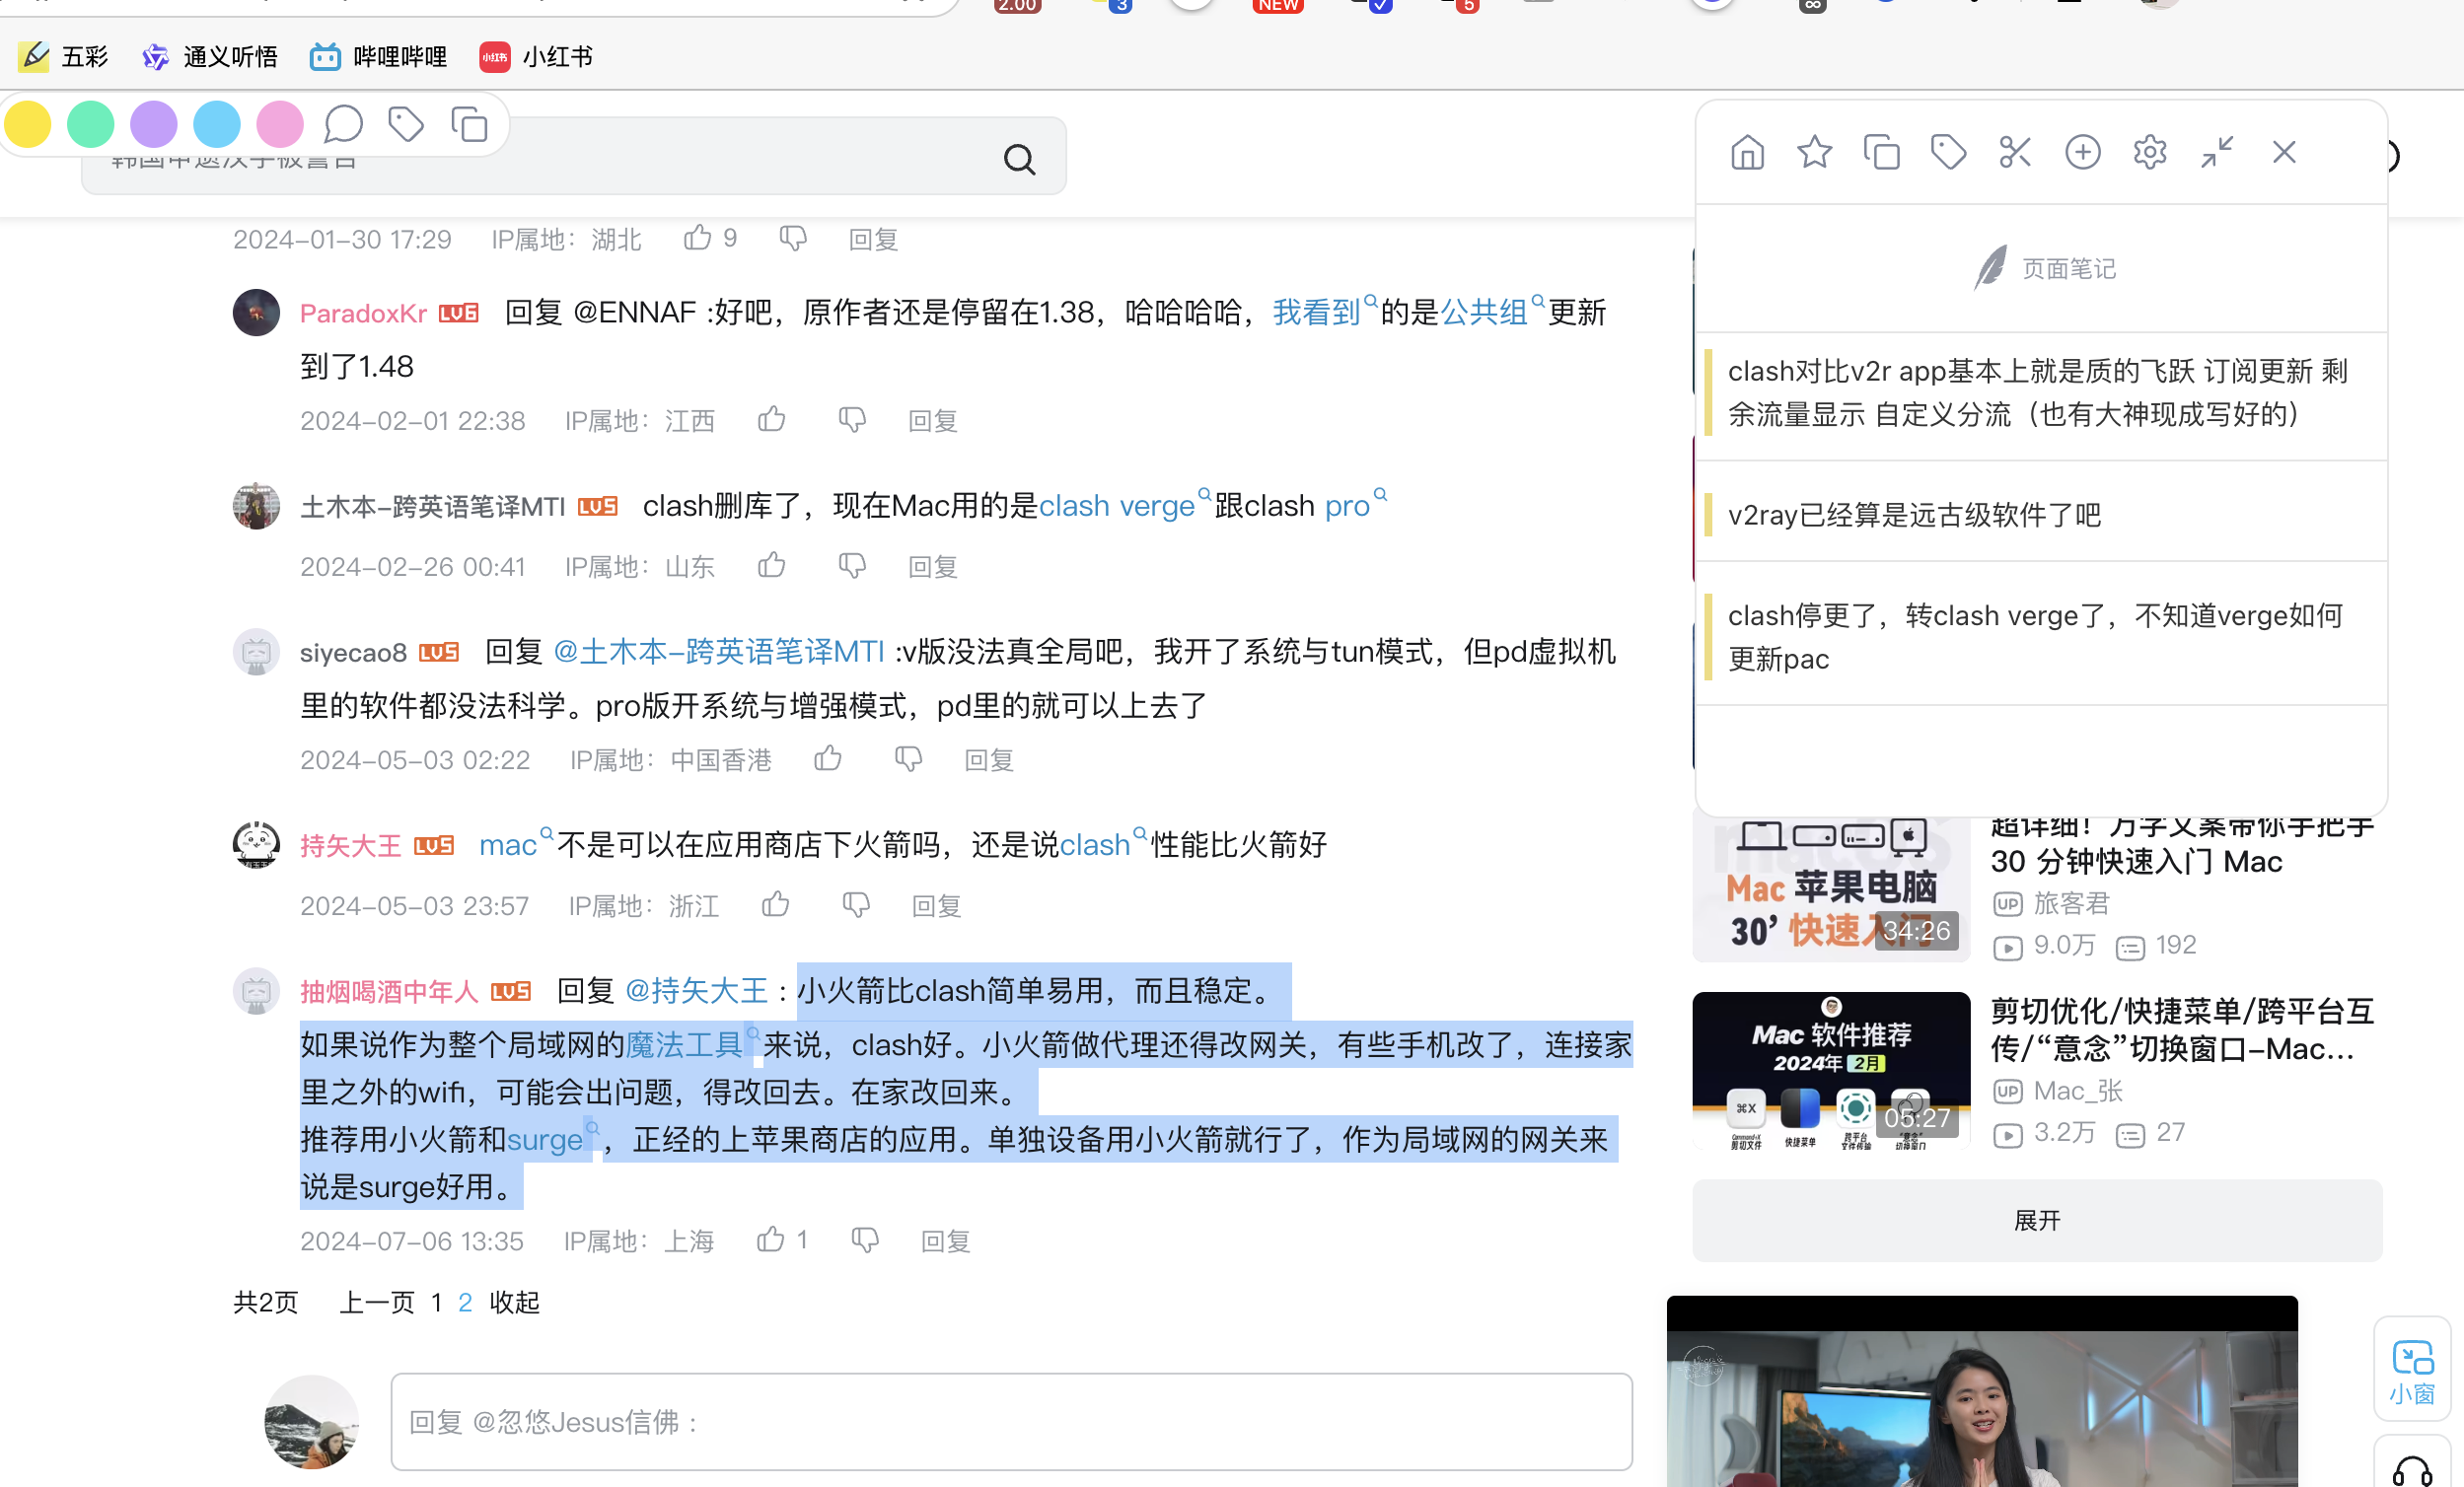Image resolution: width=2464 pixels, height=1487 pixels.
Task: Open siyecao8's profile
Action: [353, 653]
